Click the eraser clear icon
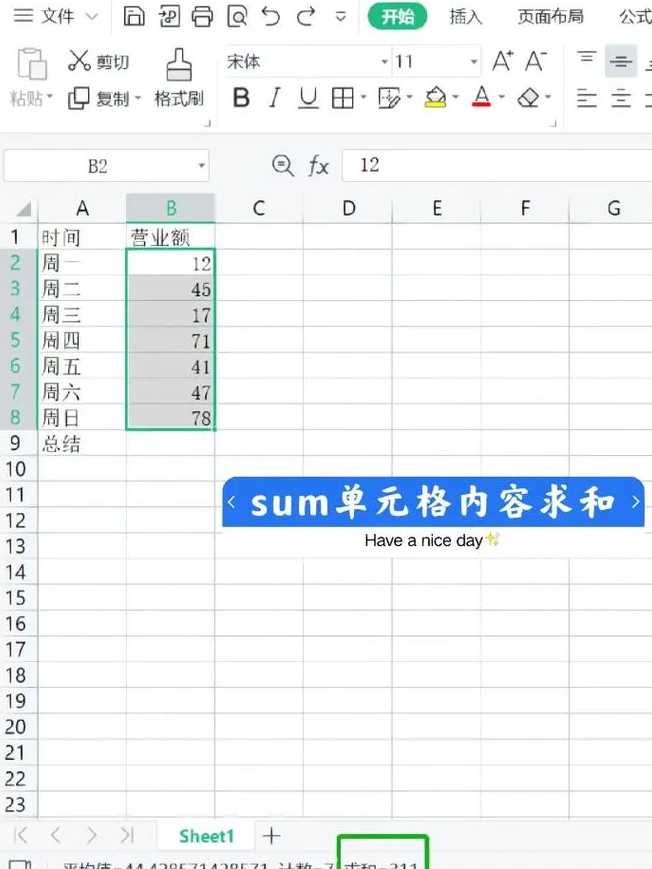Screen dimensions: 652x869 pos(528,98)
